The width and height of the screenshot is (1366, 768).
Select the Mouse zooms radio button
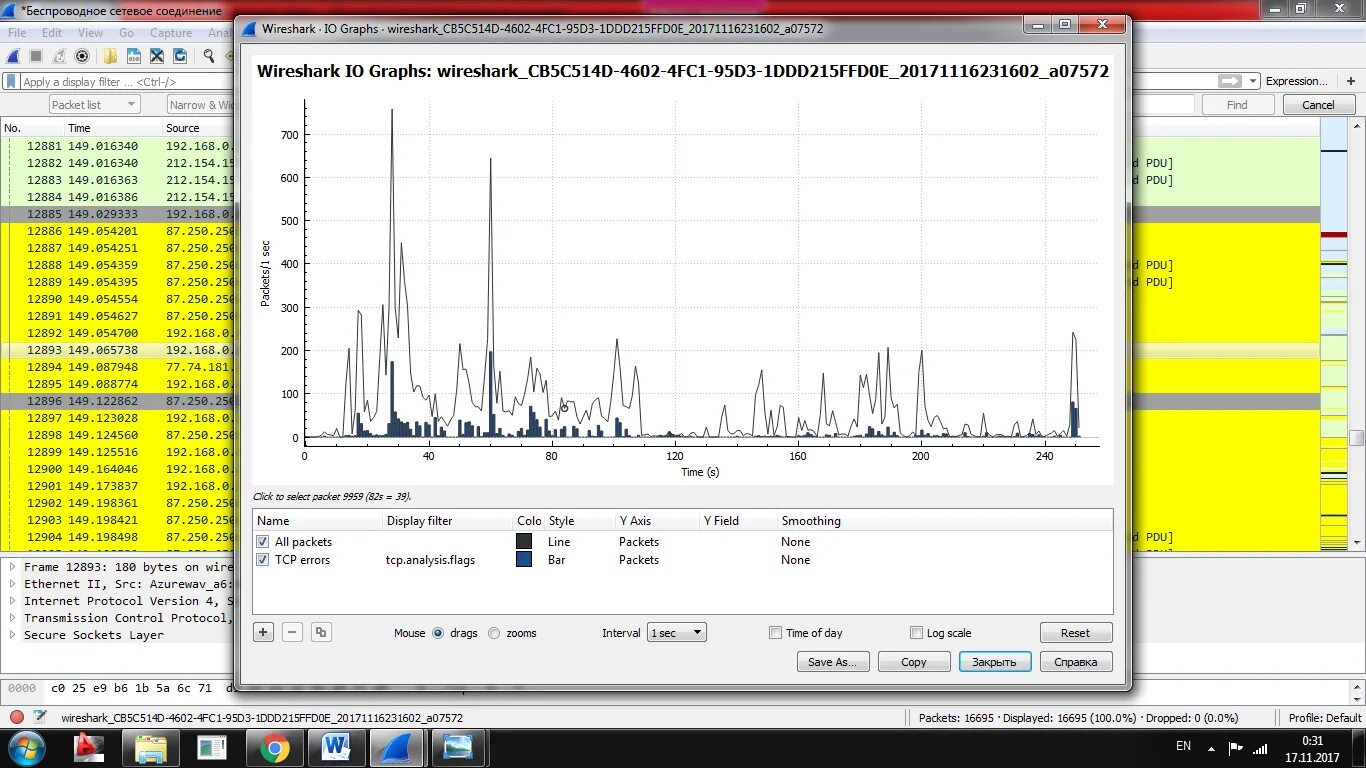(x=494, y=633)
